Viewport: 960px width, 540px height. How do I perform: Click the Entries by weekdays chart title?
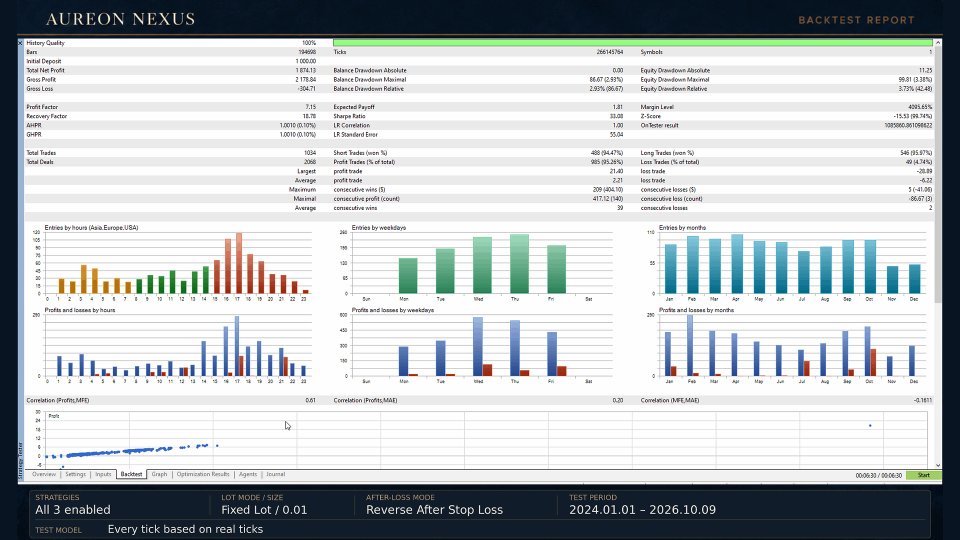pos(379,228)
